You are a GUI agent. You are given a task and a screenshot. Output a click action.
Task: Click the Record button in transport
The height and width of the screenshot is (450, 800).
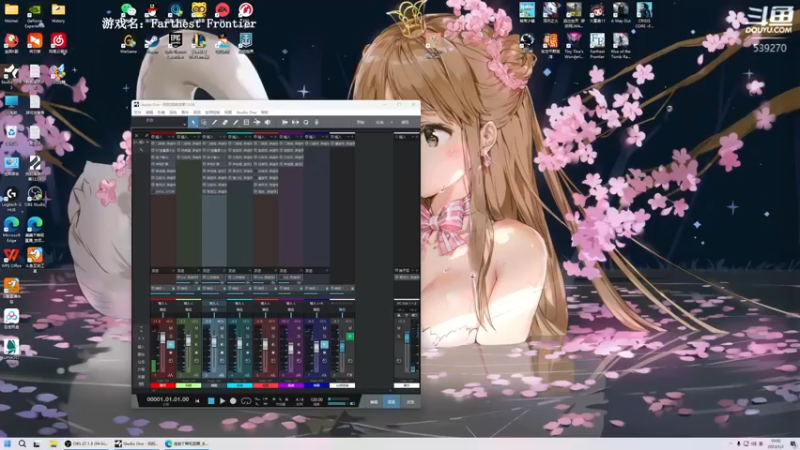[x=233, y=401]
